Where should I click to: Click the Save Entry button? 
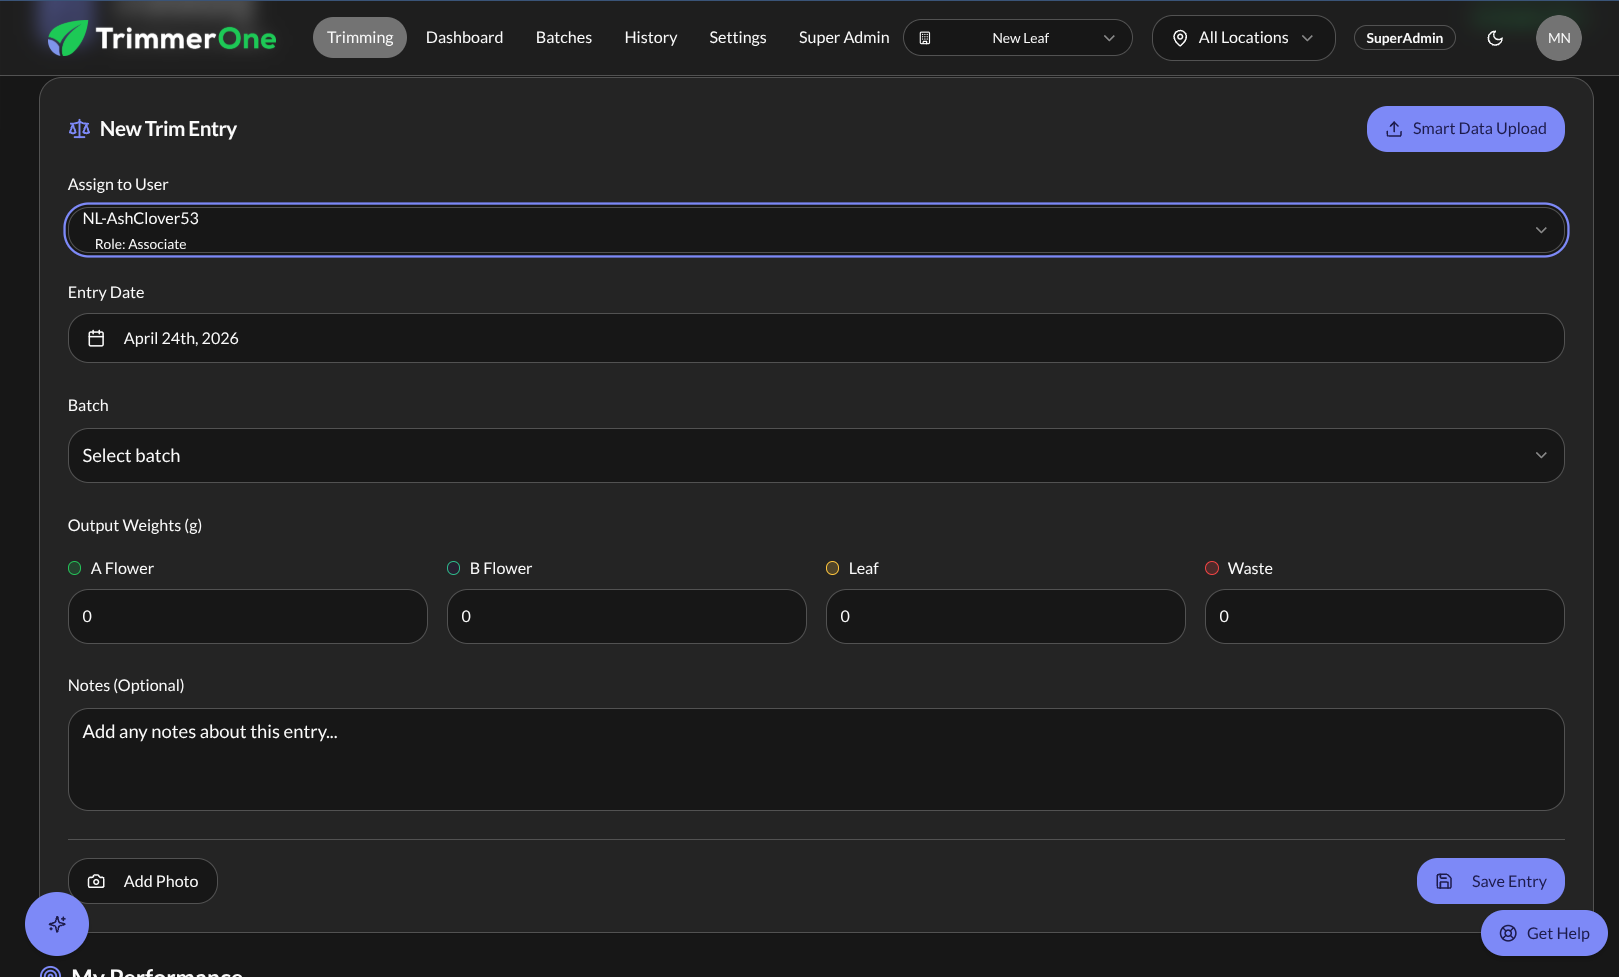[1491, 880]
